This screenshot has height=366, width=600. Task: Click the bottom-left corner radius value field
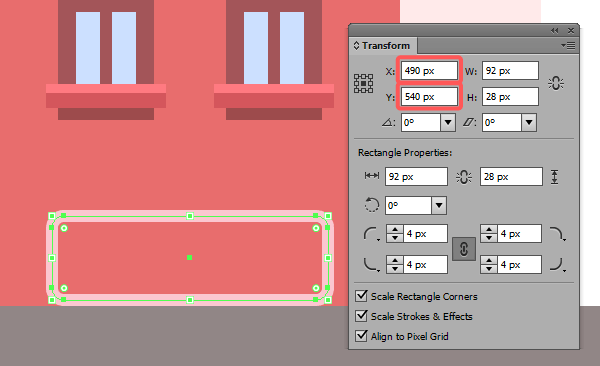coord(425,265)
